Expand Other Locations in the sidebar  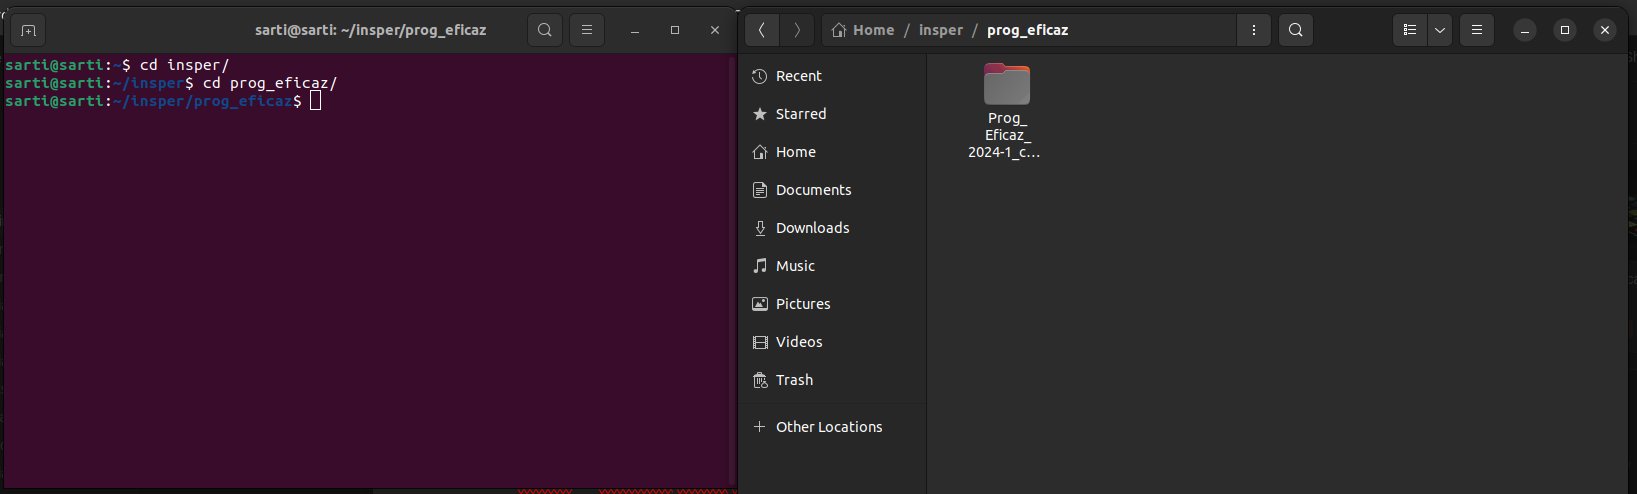click(x=828, y=427)
